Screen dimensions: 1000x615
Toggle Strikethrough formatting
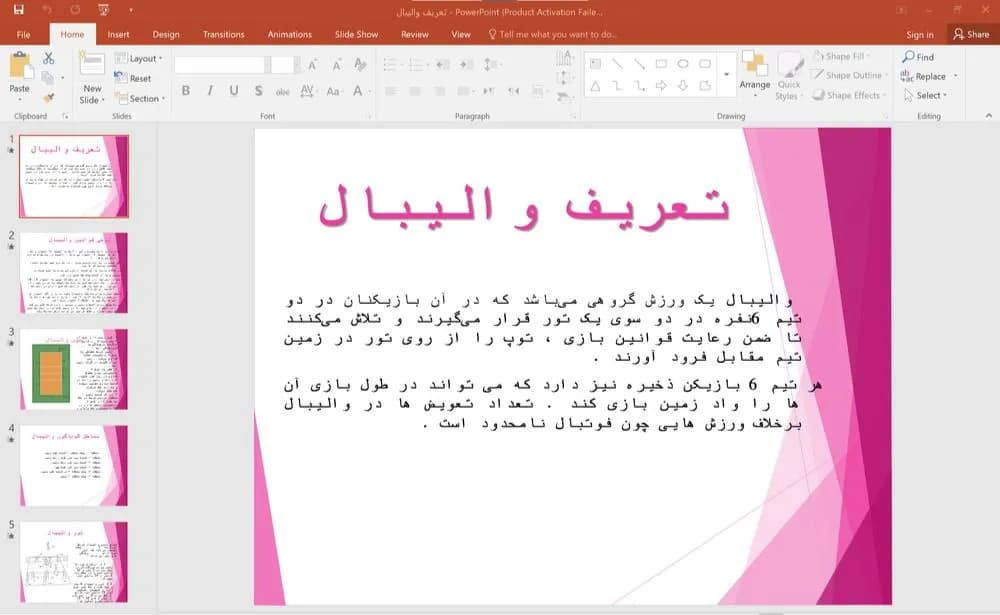[x=283, y=92]
